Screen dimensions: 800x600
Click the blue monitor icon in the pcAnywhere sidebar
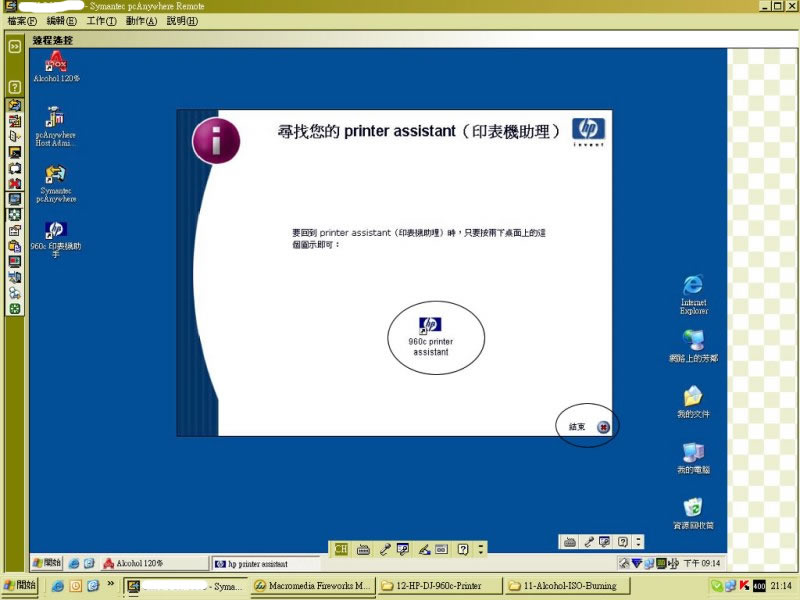[15, 199]
